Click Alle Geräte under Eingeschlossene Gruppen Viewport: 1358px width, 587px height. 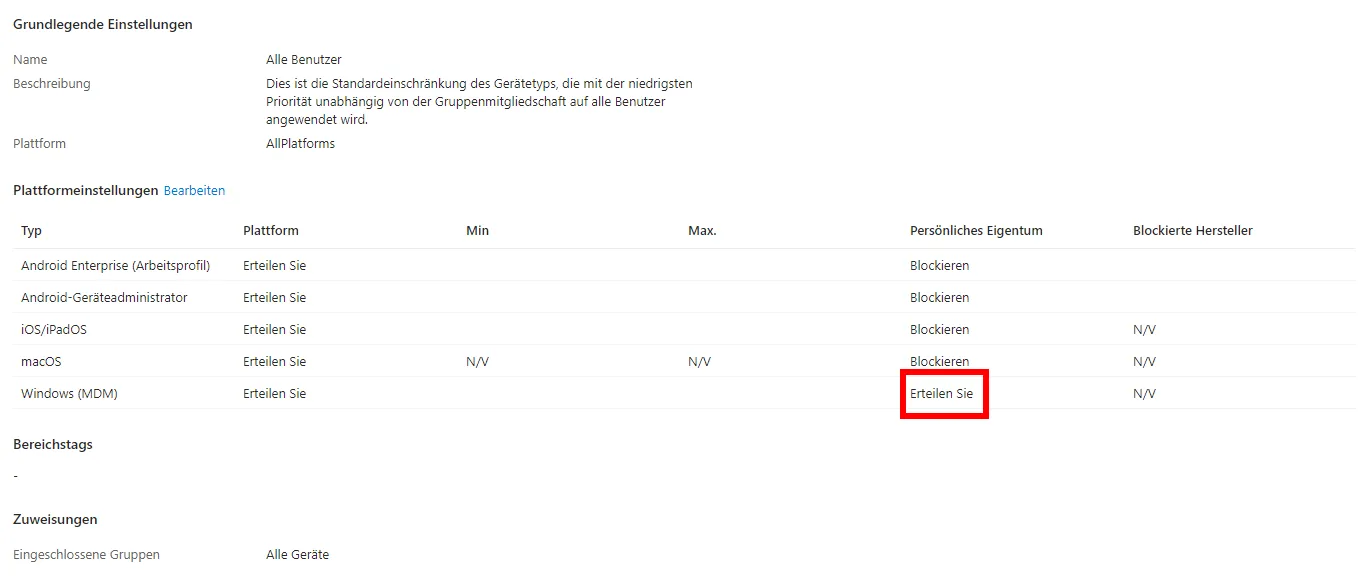click(297, 555)
